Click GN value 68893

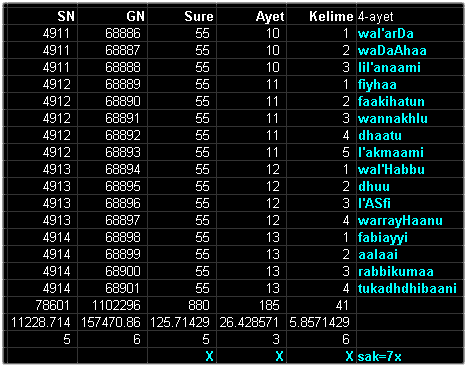[x=123, y=152]
